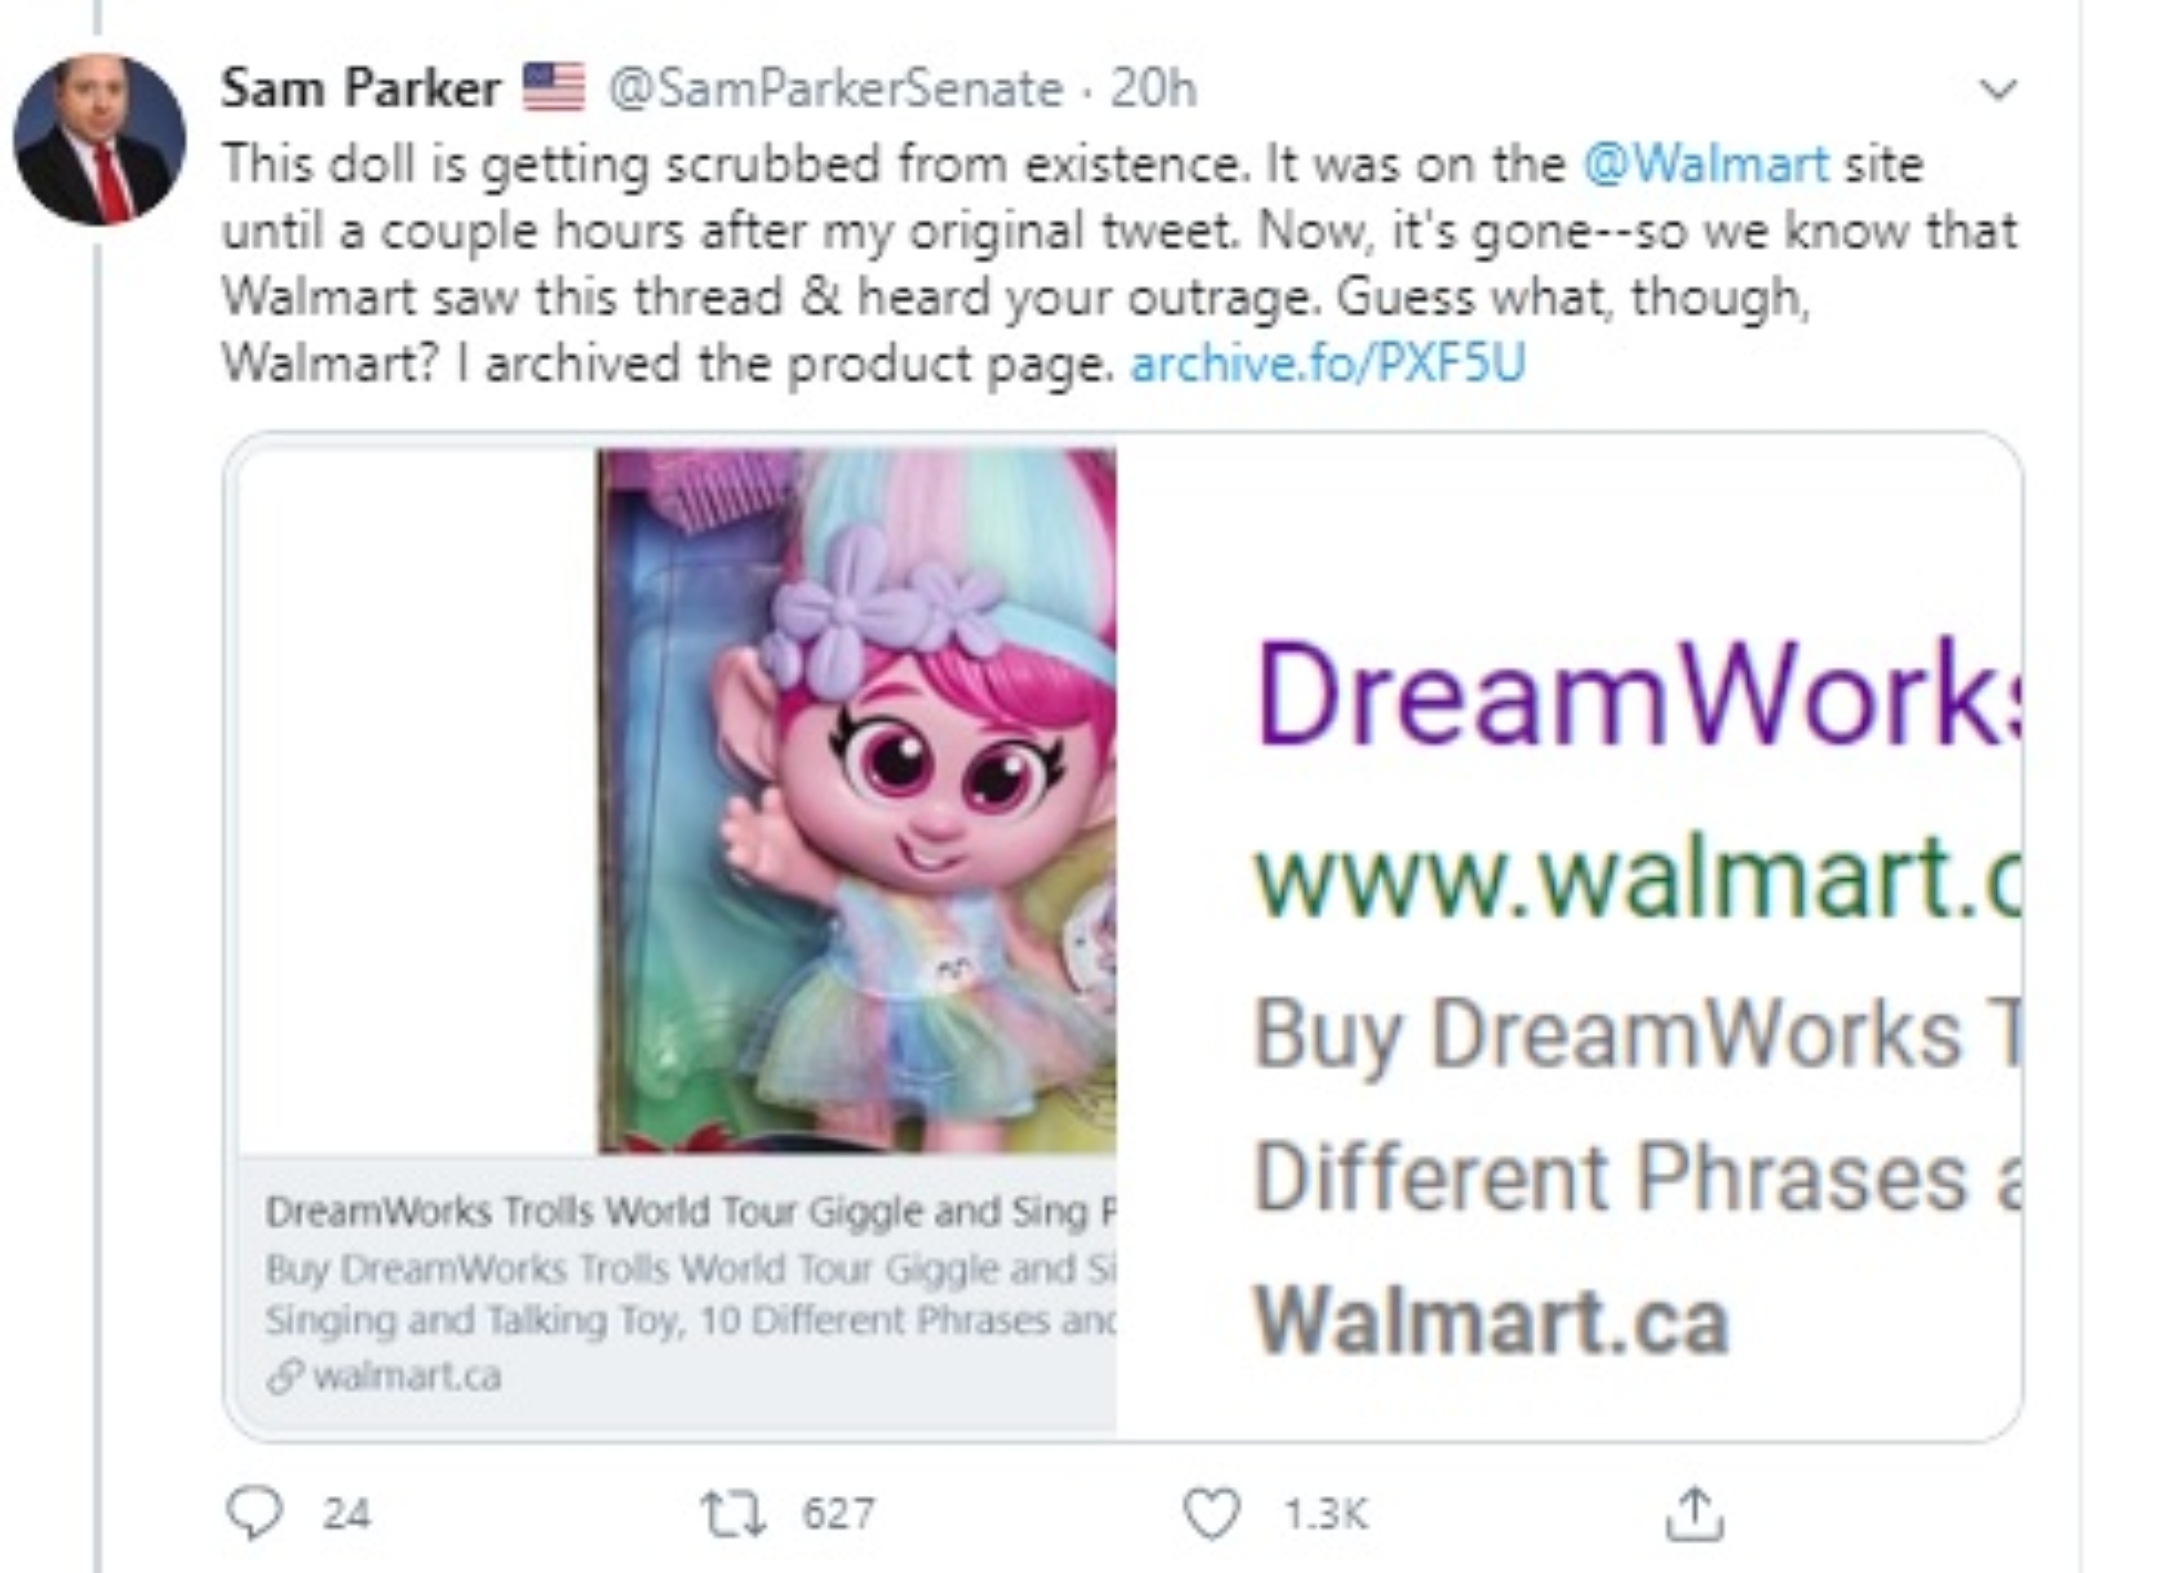This screenshot has height=1573, width=2176.
Task: Click the Trolls doll preview image
Action: (857, 801)
